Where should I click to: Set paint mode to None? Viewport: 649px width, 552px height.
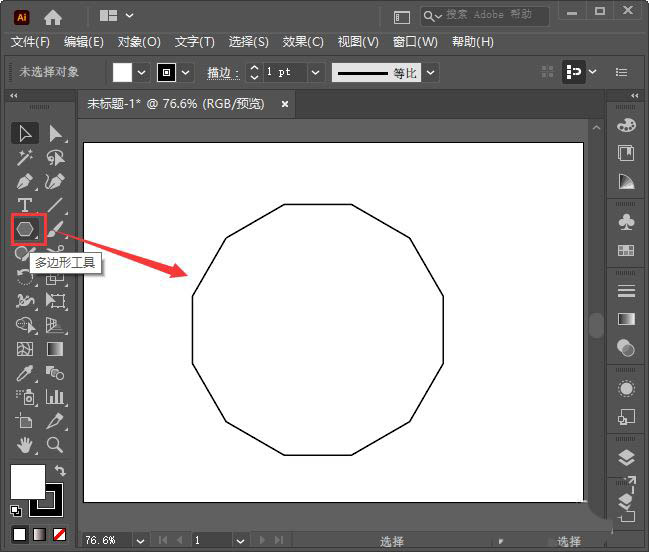[60, 534]
